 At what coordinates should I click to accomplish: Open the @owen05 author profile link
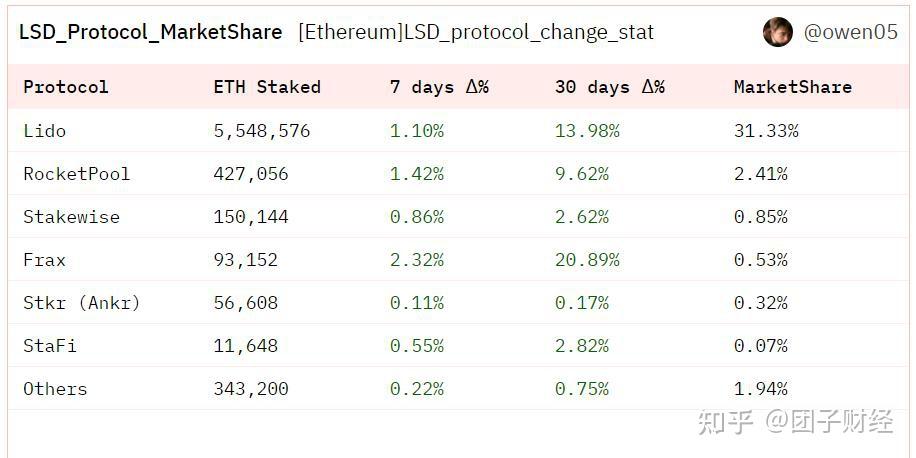coord(850,32)
